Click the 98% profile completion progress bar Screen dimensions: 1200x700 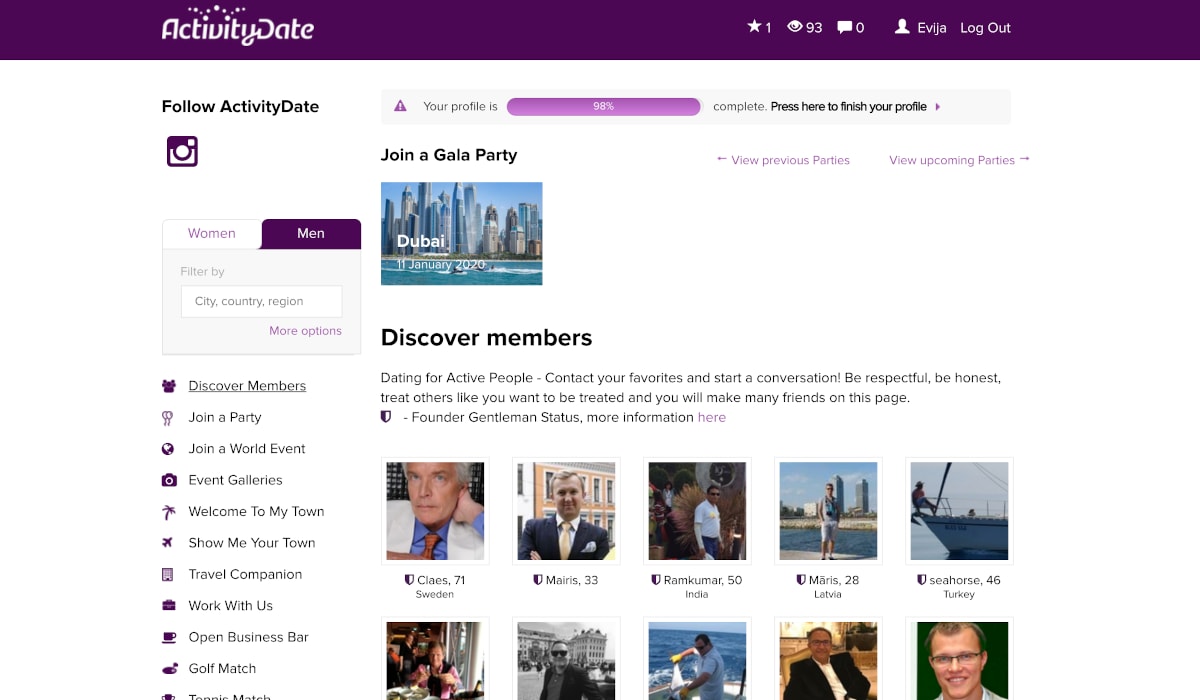(x=603, y=107)
